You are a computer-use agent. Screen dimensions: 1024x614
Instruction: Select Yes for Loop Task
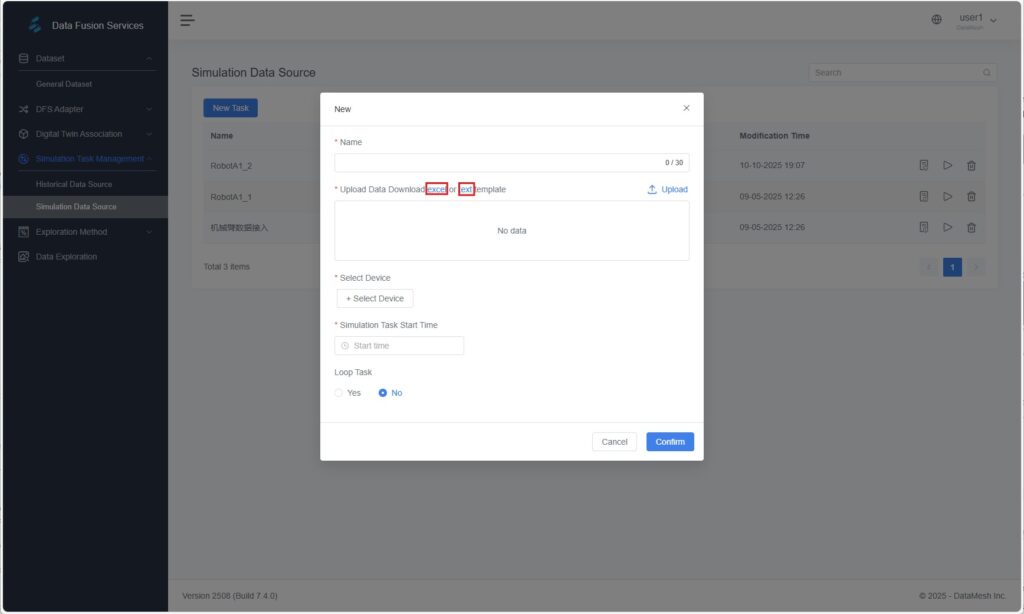click(339, 393)
